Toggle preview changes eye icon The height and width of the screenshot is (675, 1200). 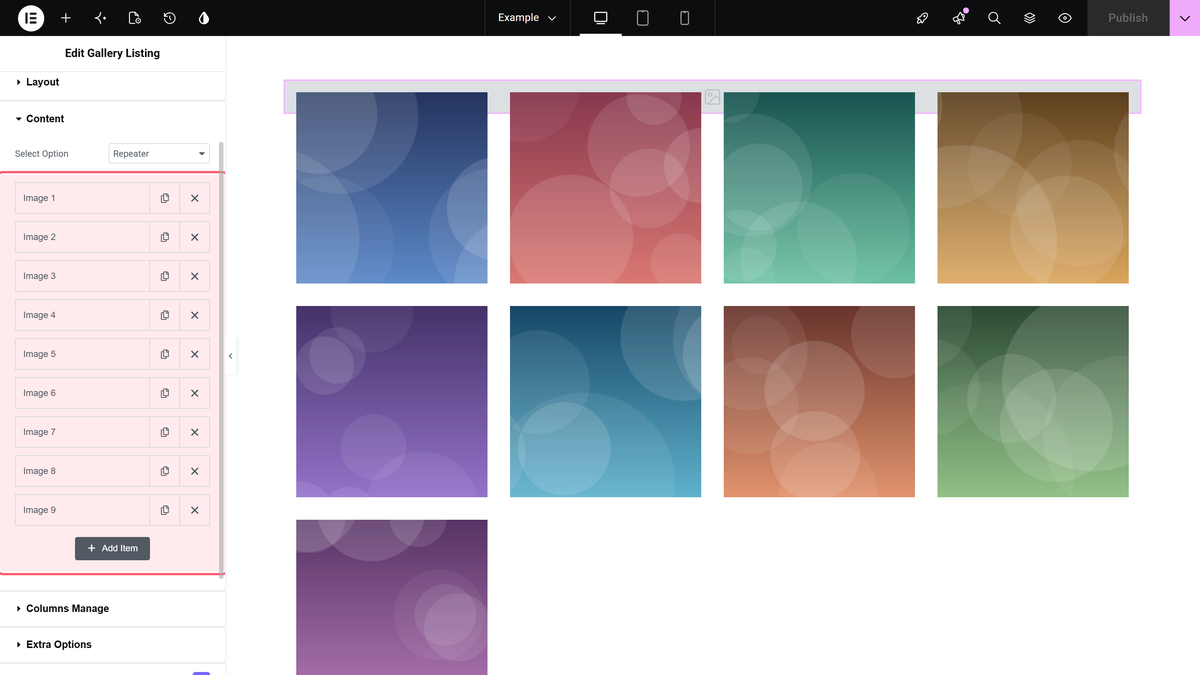[1065, 18]
